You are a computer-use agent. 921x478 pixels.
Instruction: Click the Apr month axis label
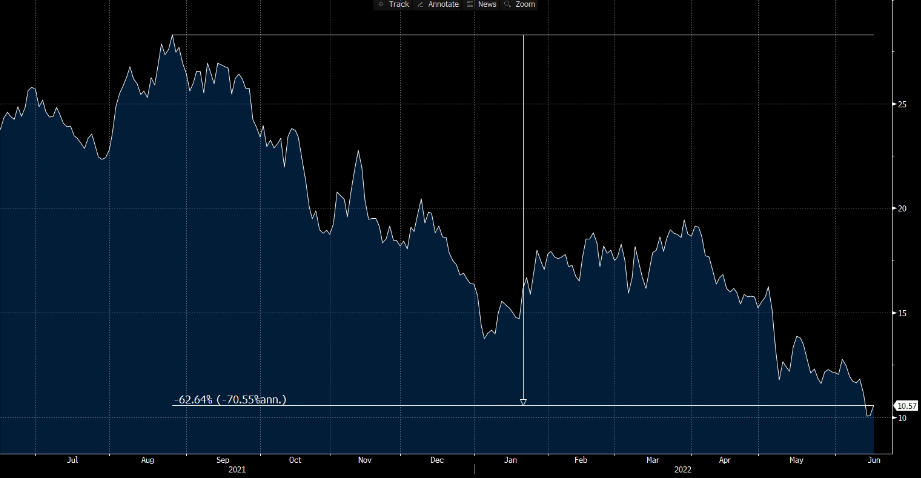point(725,460)
